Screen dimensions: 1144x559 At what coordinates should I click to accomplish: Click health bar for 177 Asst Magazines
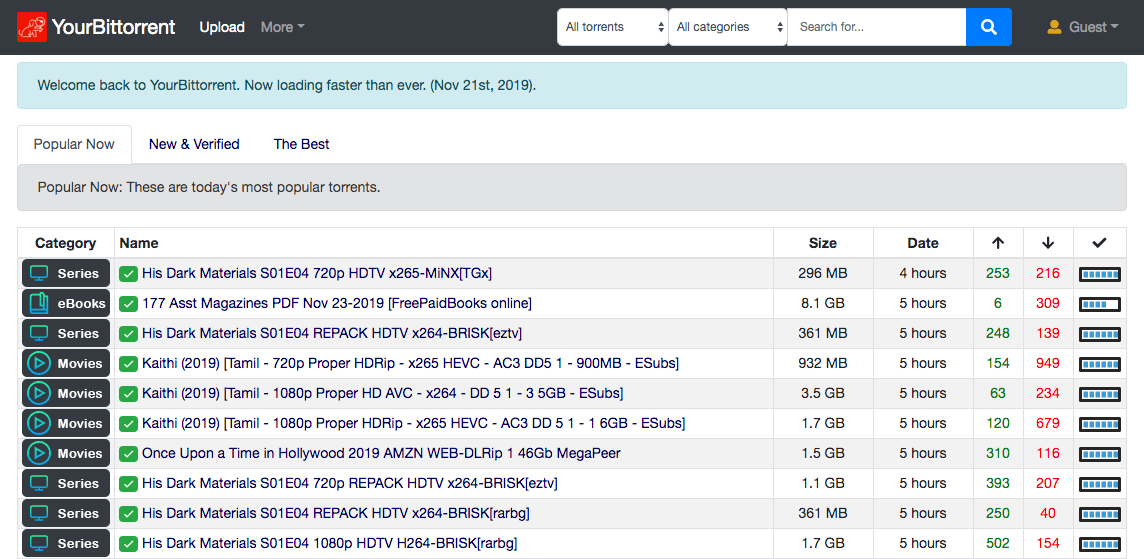tap(1099, 304)
